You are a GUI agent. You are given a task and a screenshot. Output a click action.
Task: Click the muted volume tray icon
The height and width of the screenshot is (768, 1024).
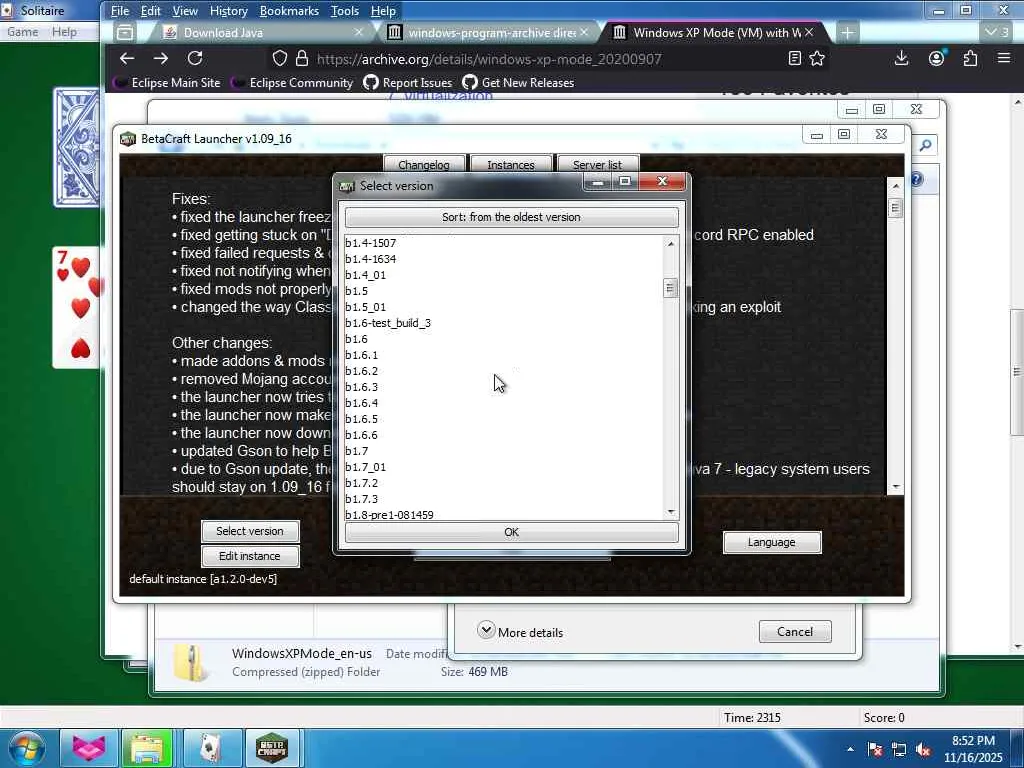pos(923,750)
